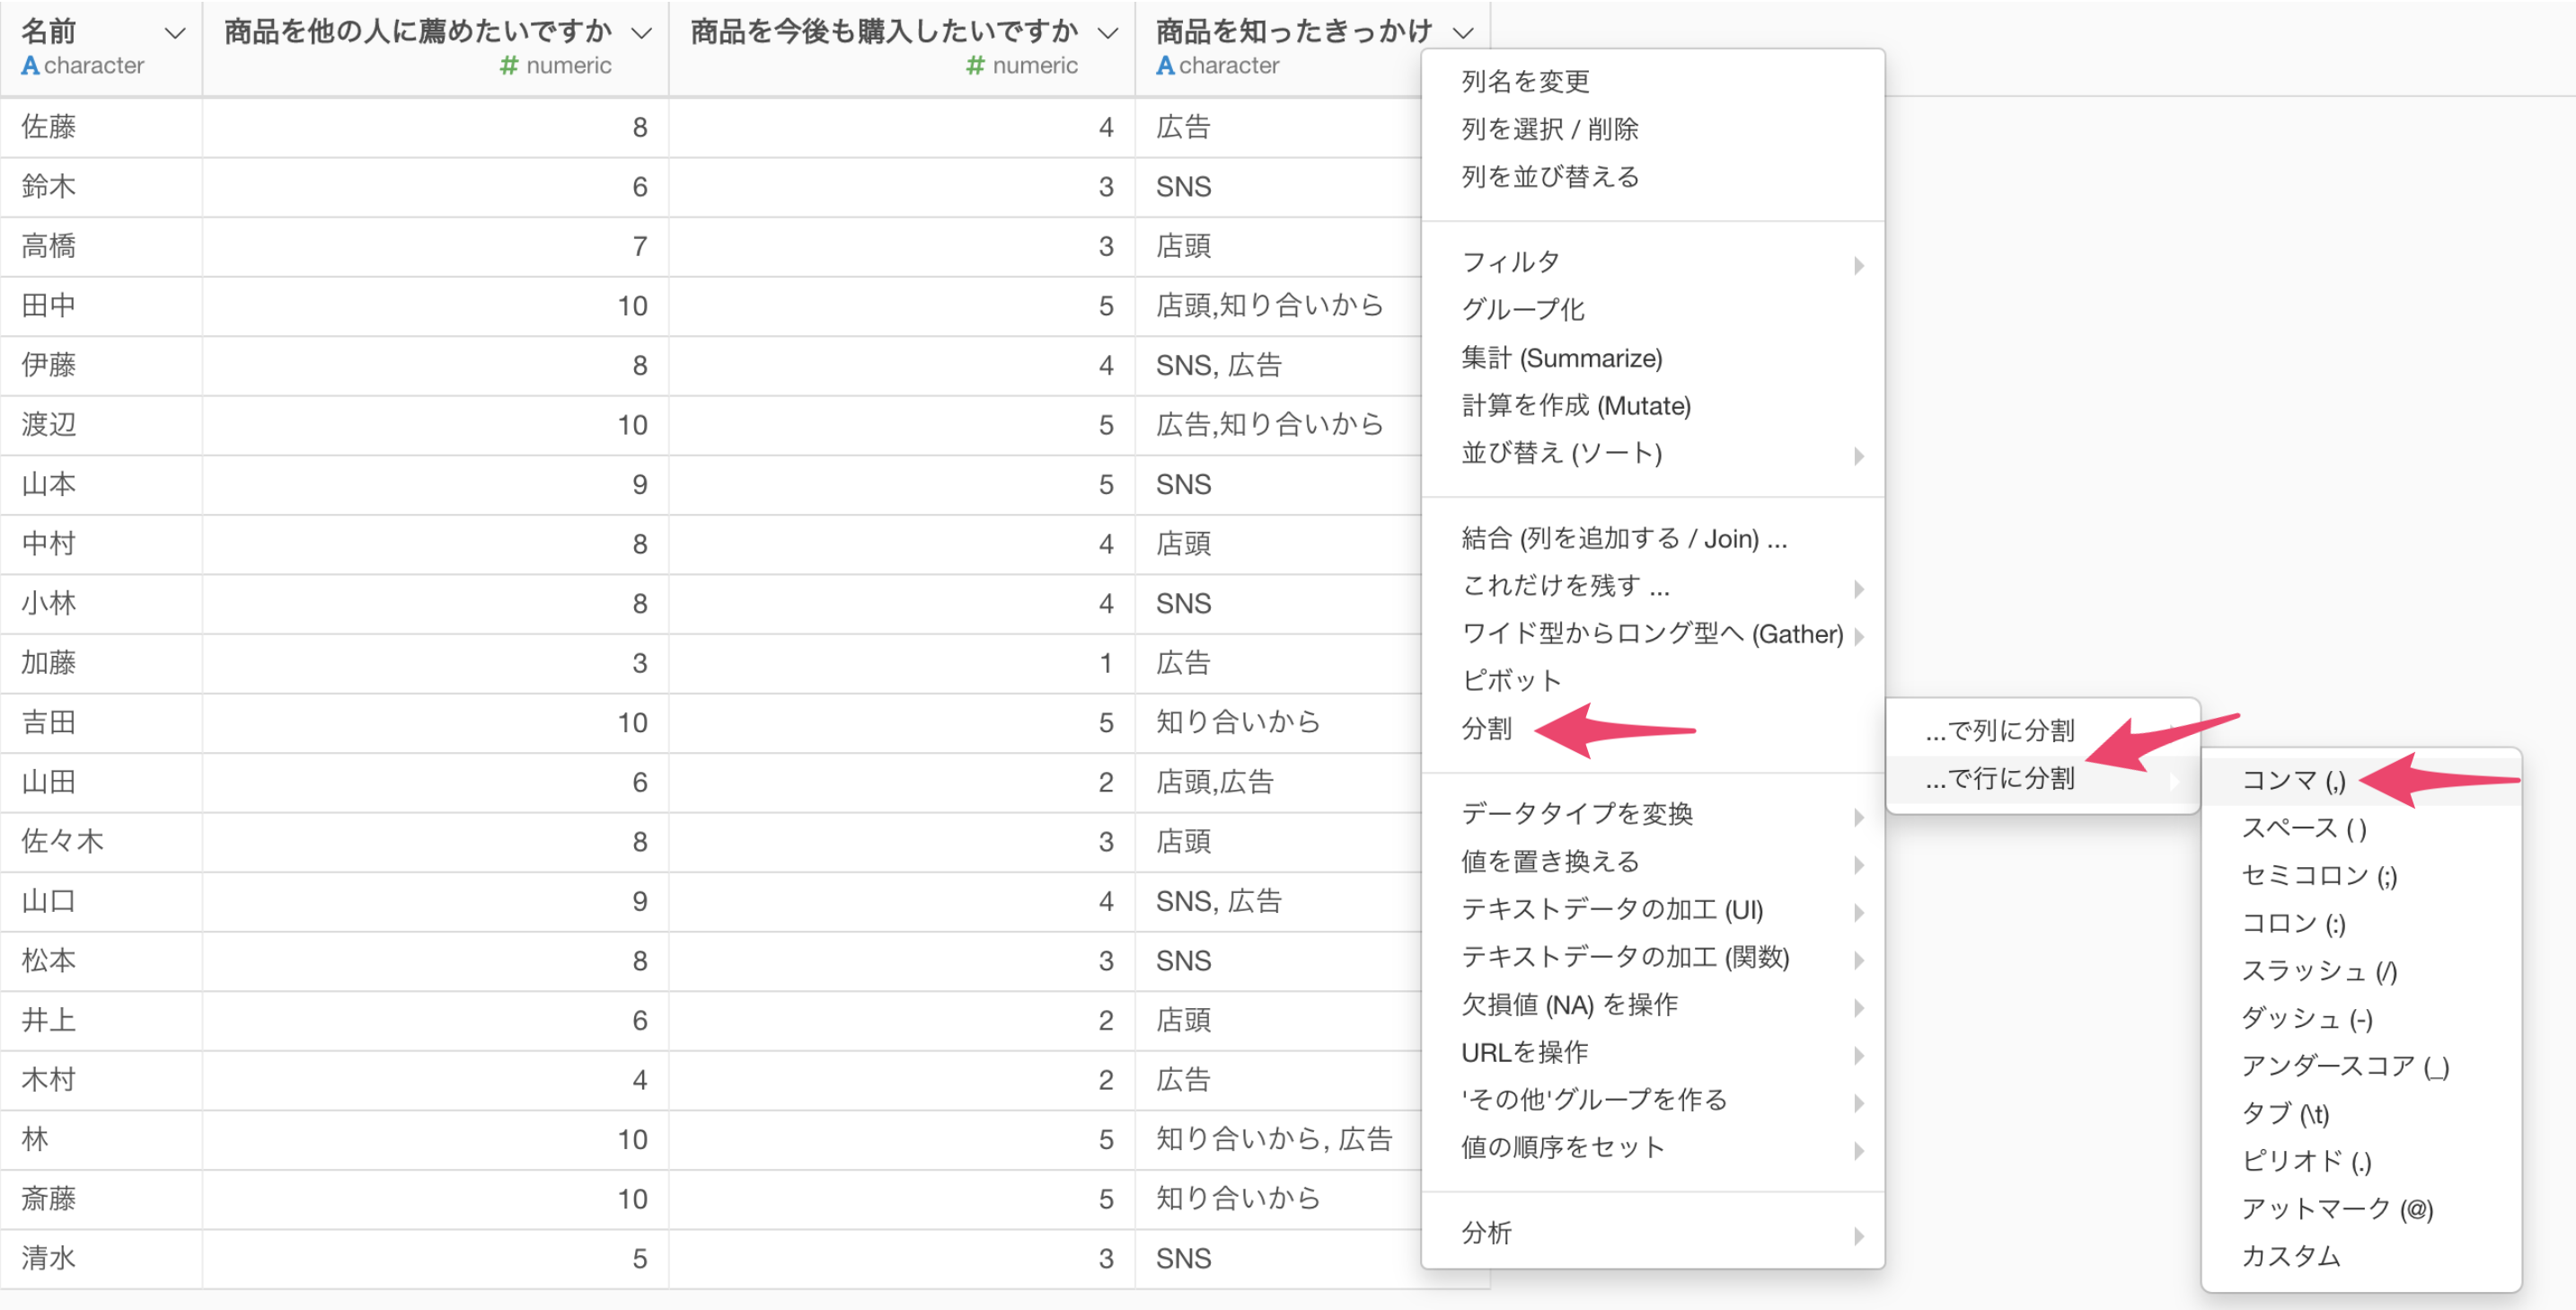Click the name cell 高橋
The image size is (2576, 1310).
tap(101, 246)
